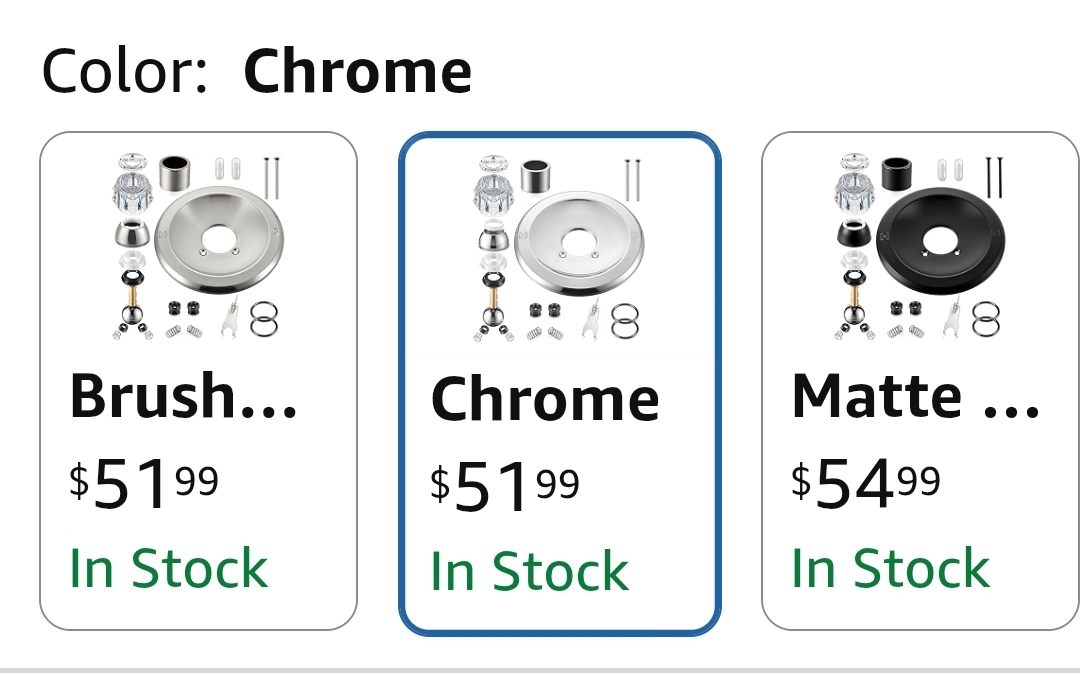Choose the truncated 'Brush...' color name
This screenshot has width=1080, height=674.
pos(183,396)
